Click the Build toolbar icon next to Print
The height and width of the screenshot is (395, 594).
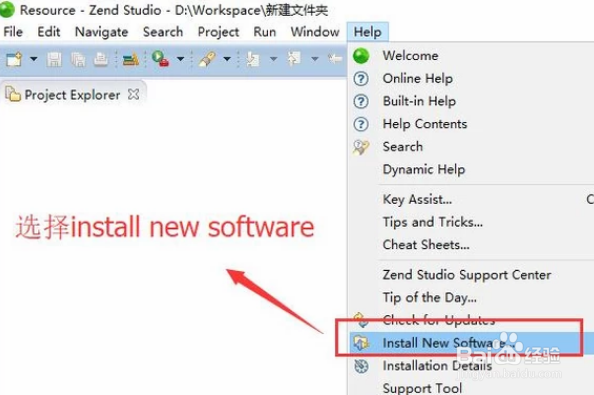pyautogui.click(x=131, y=59)
